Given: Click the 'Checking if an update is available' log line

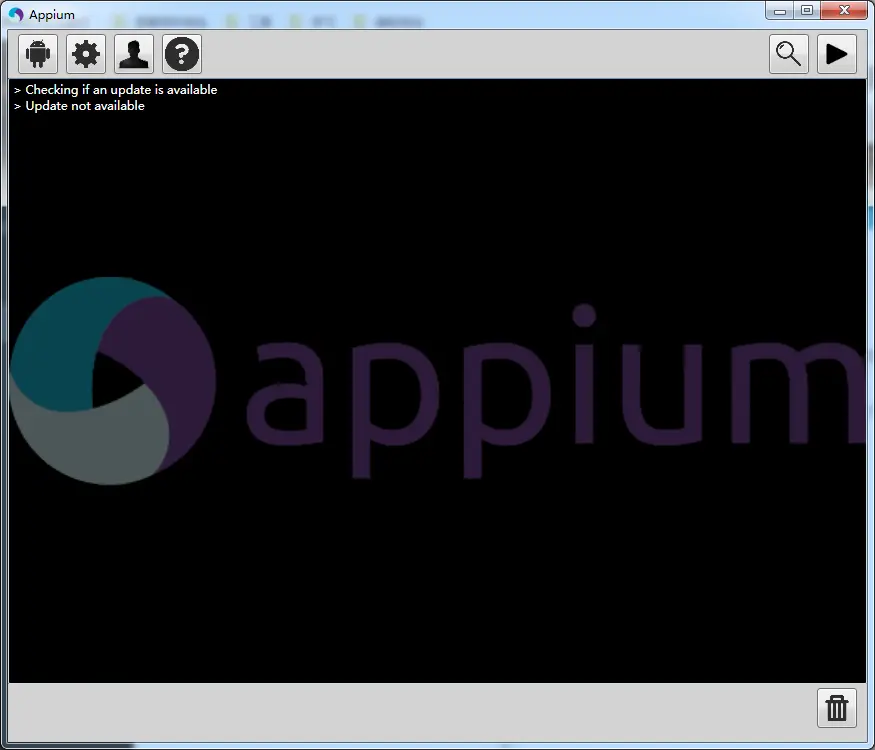Looking at the screenshot, I should pos(121,90).
